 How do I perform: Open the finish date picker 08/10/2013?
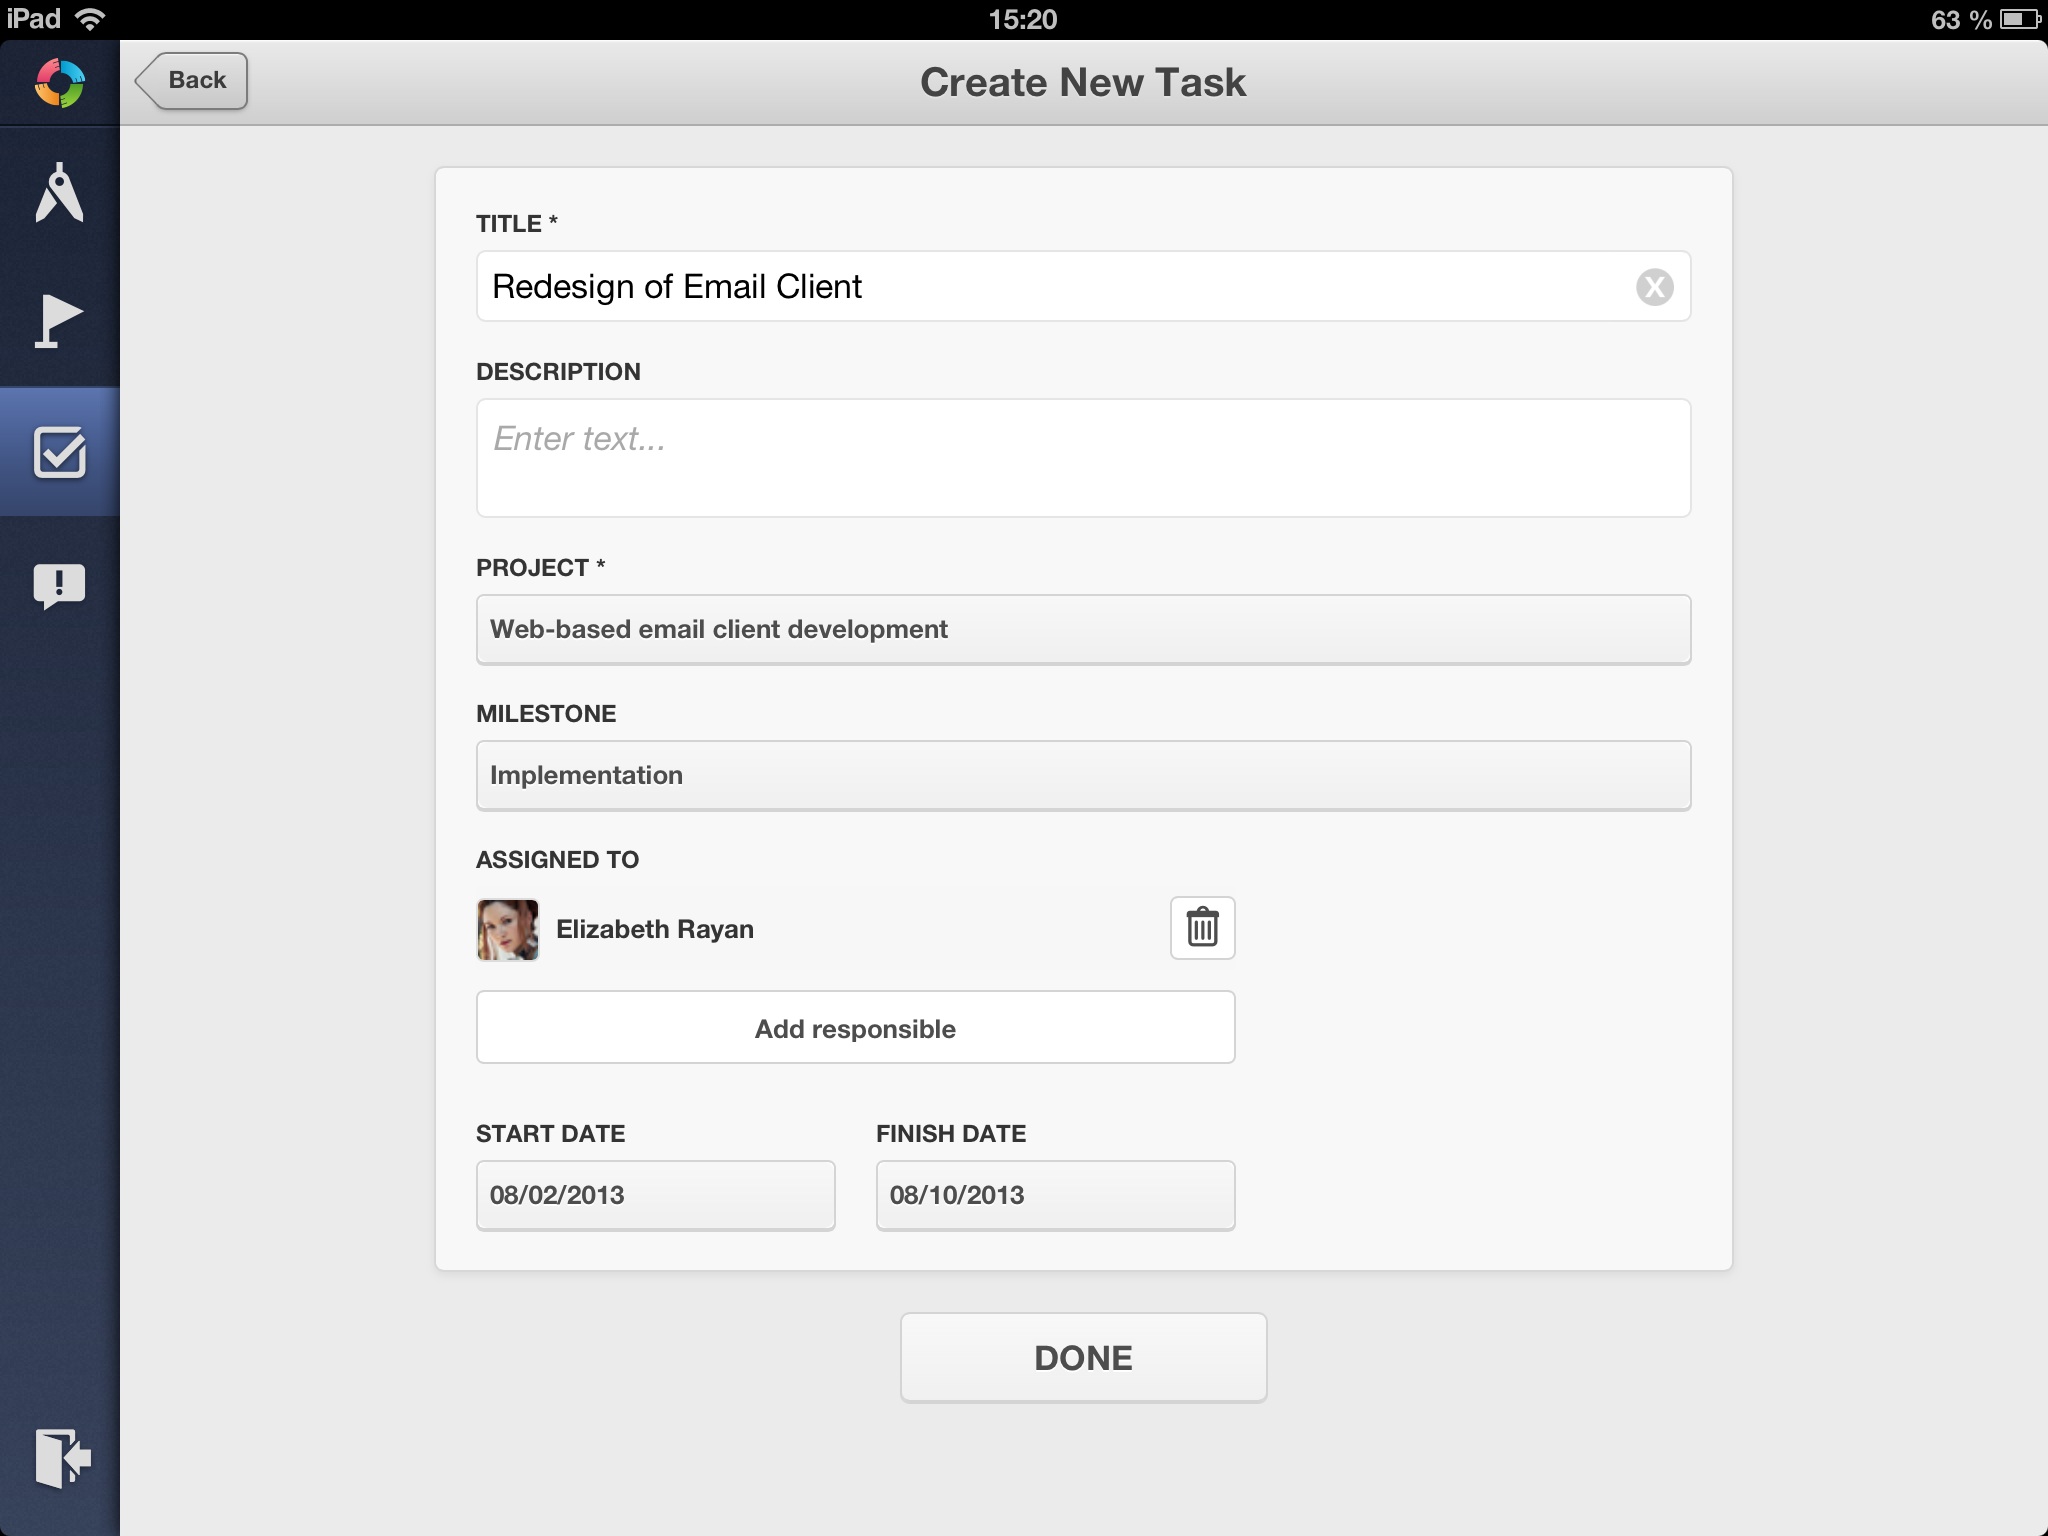point(1055,1195)
